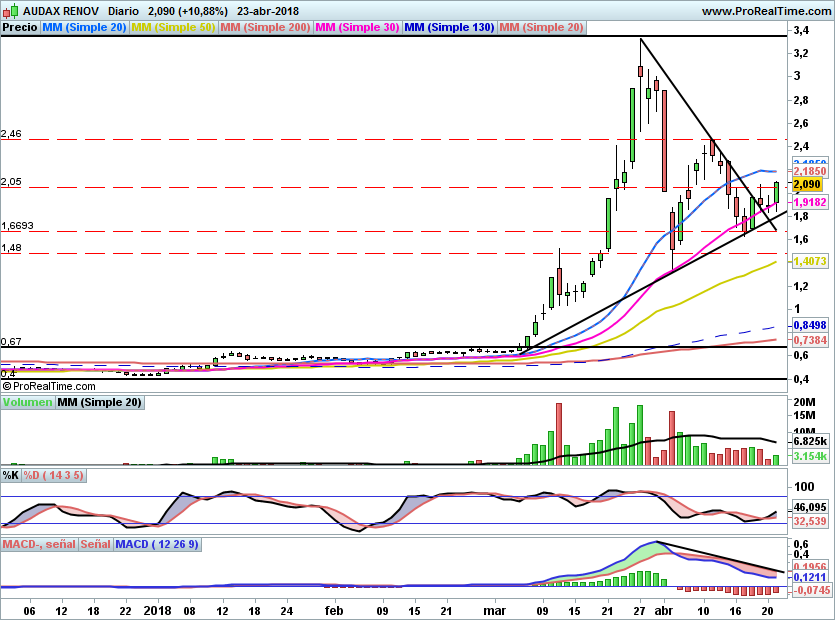The width and height of the screenshot is (835, 620).
Task: Open the www.ProRealTime.com link
Action: click(765, 10)
